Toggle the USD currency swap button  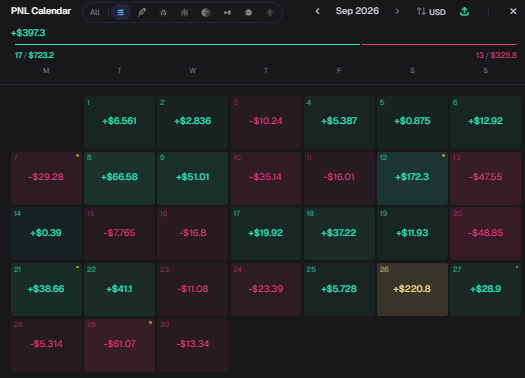431,12
